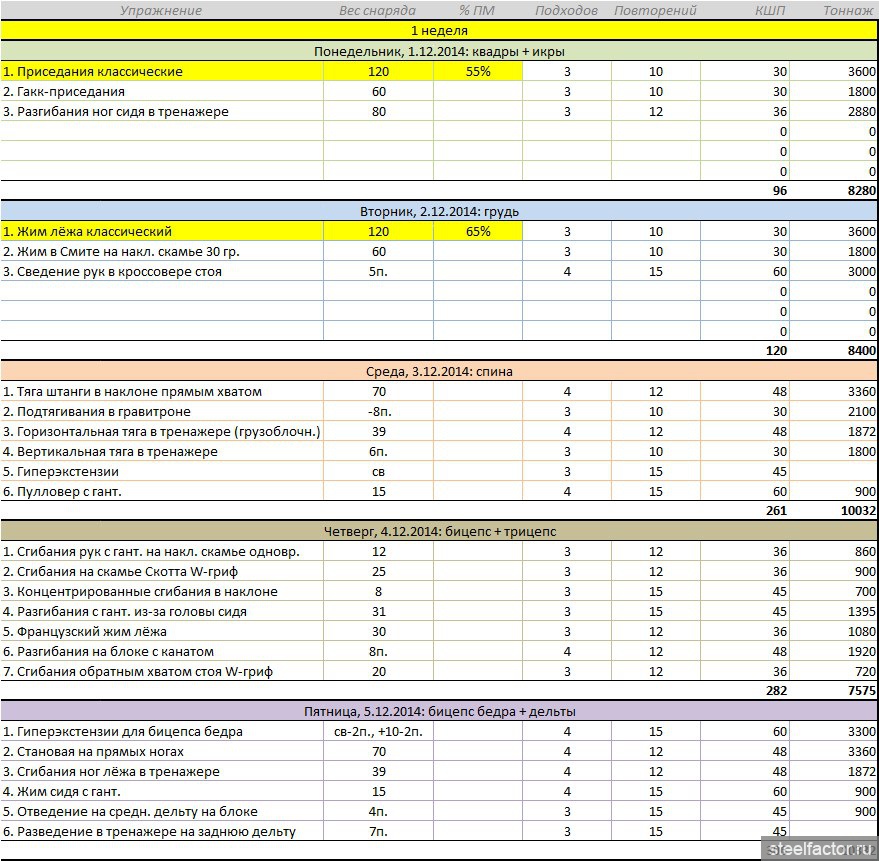Image resolution: width=879 pixels, height=861 pixels.
Task: Click the "Вес снаряда" column header
Action: (377, 11)
